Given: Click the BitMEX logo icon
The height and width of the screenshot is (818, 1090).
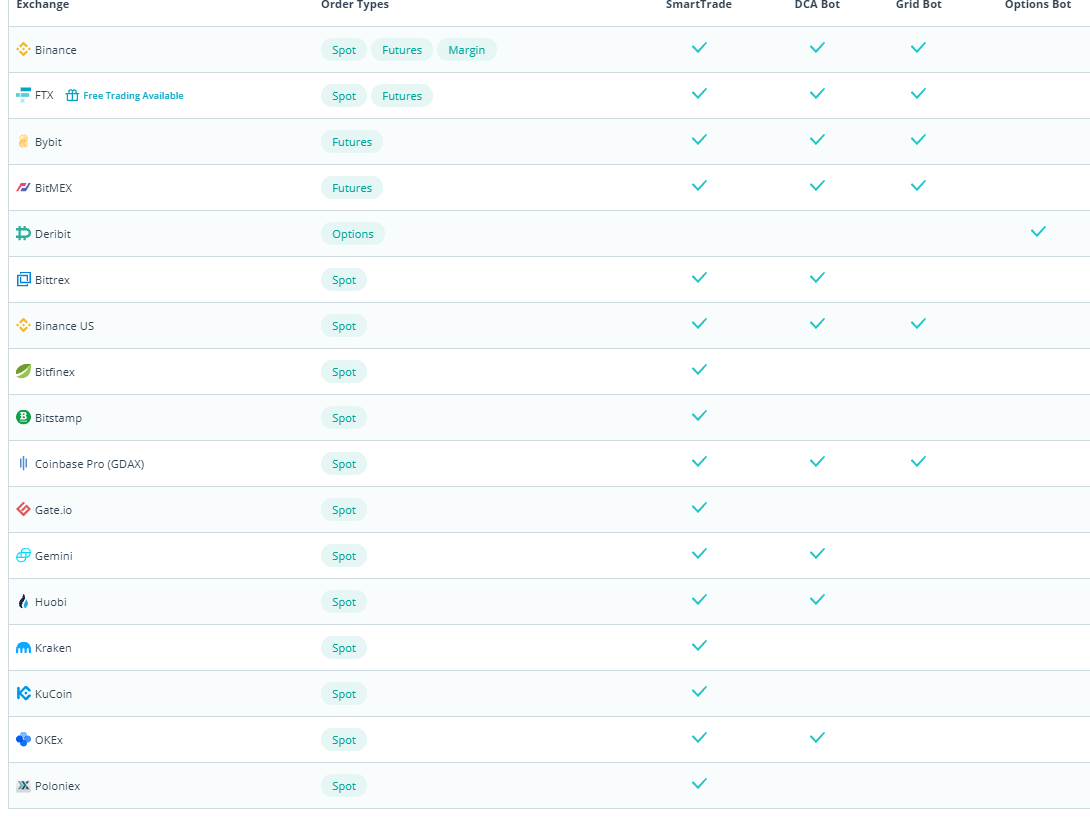Looking at the screenshot, I should (x=24, y=187).
